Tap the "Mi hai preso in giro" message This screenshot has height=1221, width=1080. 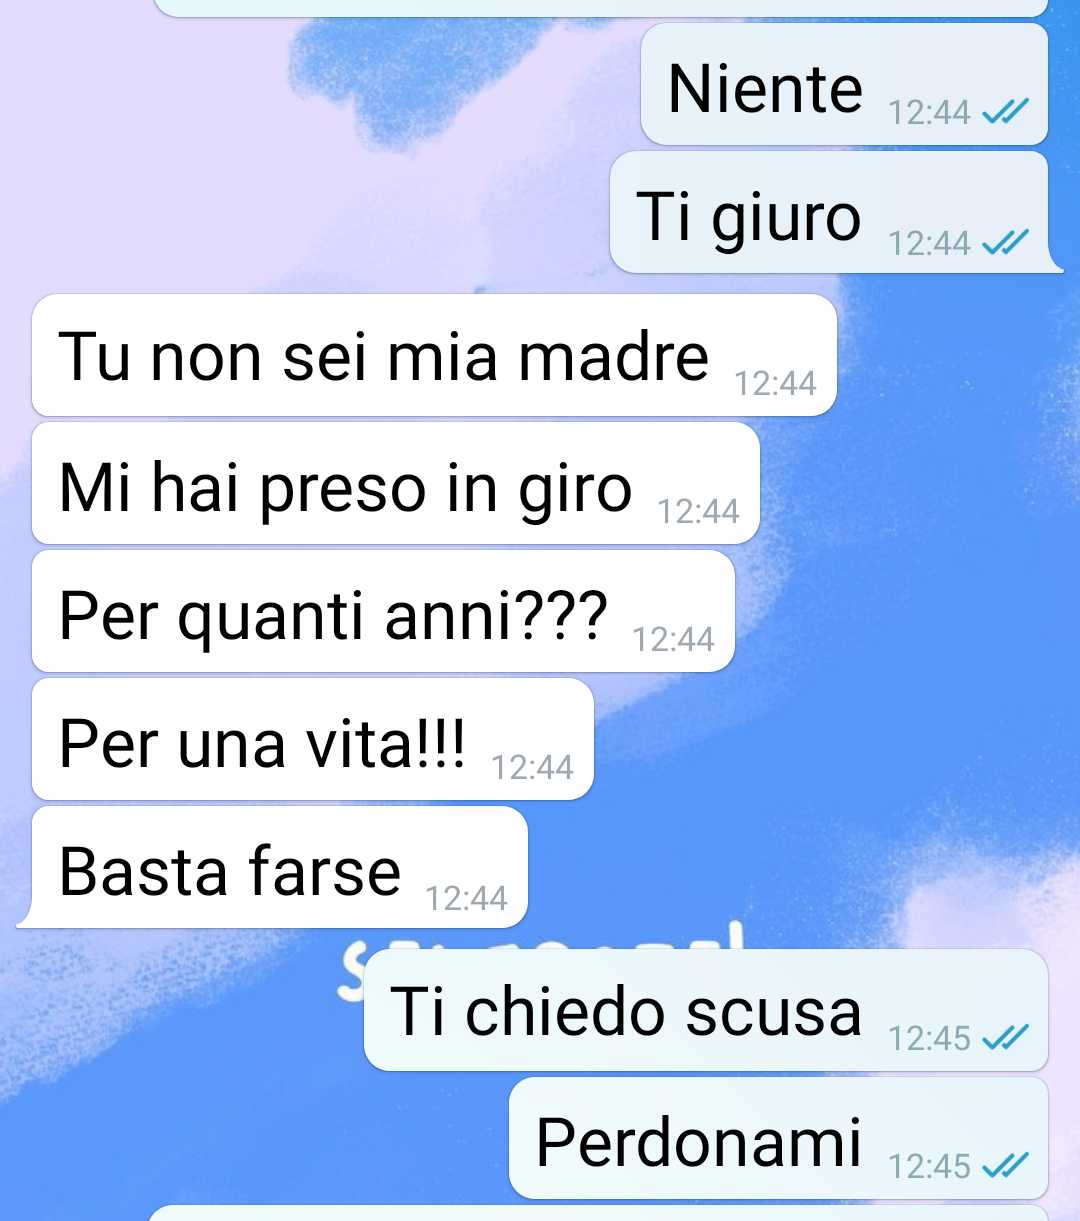point(396,483)
